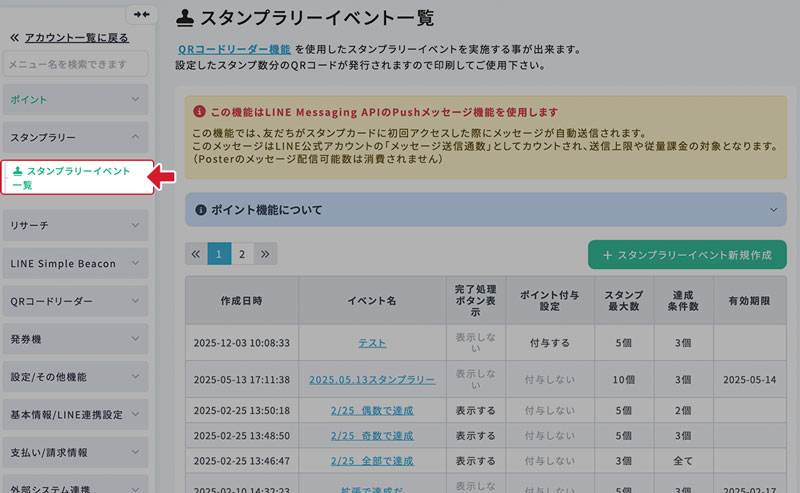Expand the ポイント機能について panel

(486, 210)
